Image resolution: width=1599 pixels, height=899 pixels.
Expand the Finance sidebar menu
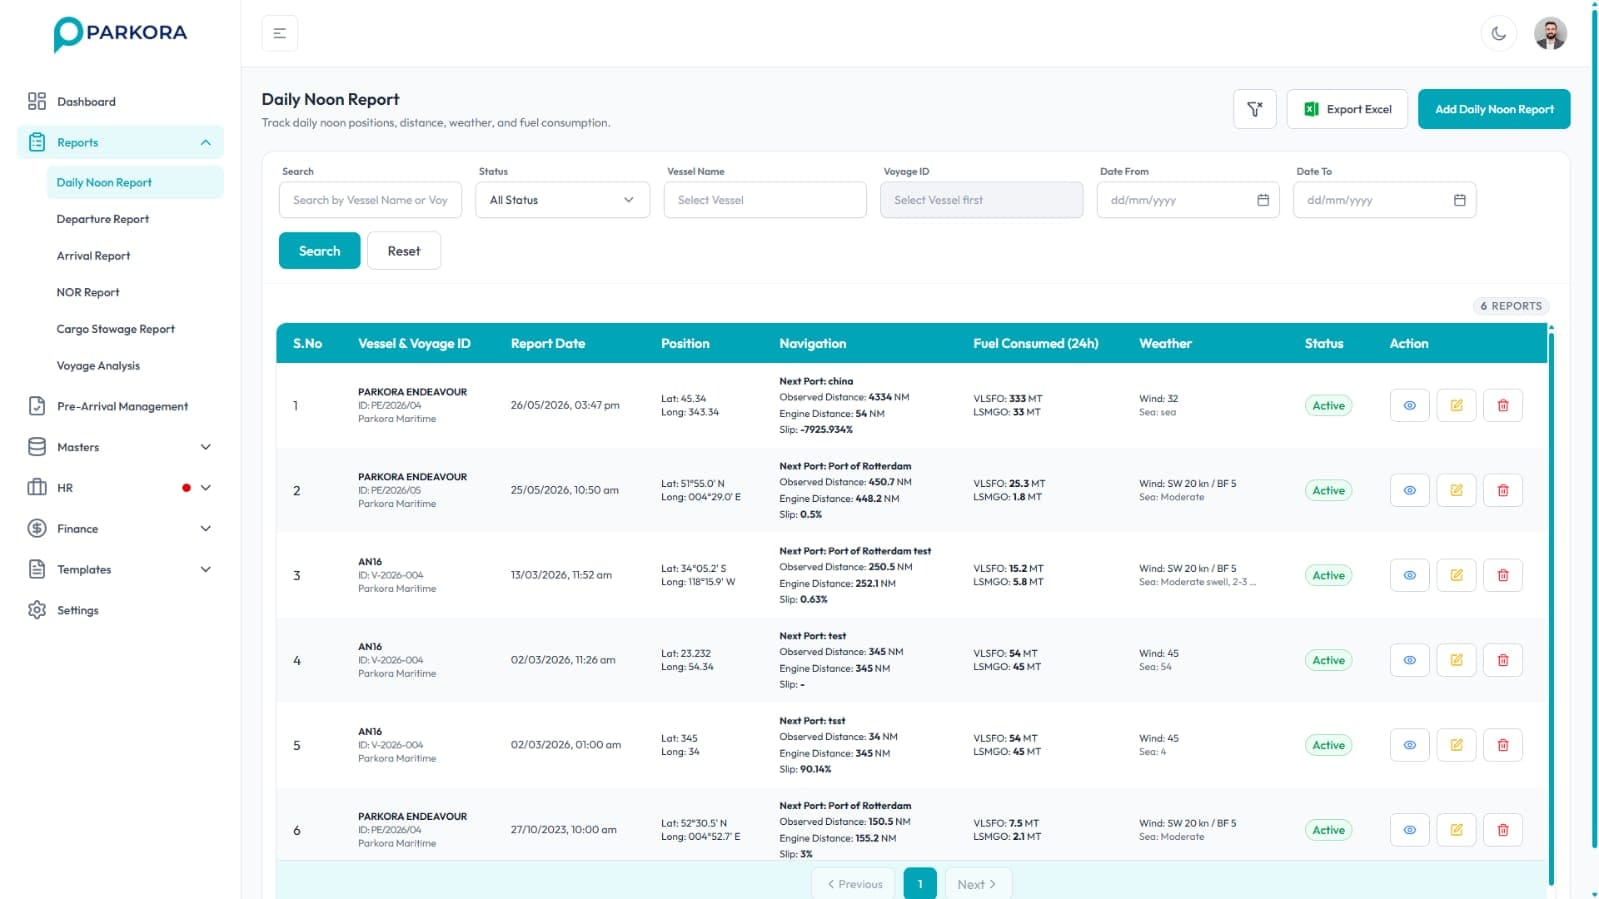[120, 528]
